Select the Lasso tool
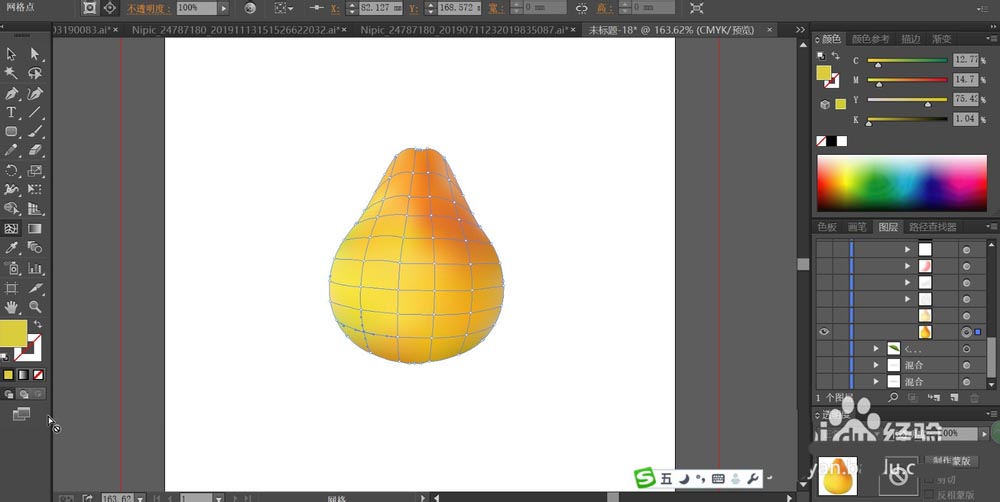 [35, 73]
